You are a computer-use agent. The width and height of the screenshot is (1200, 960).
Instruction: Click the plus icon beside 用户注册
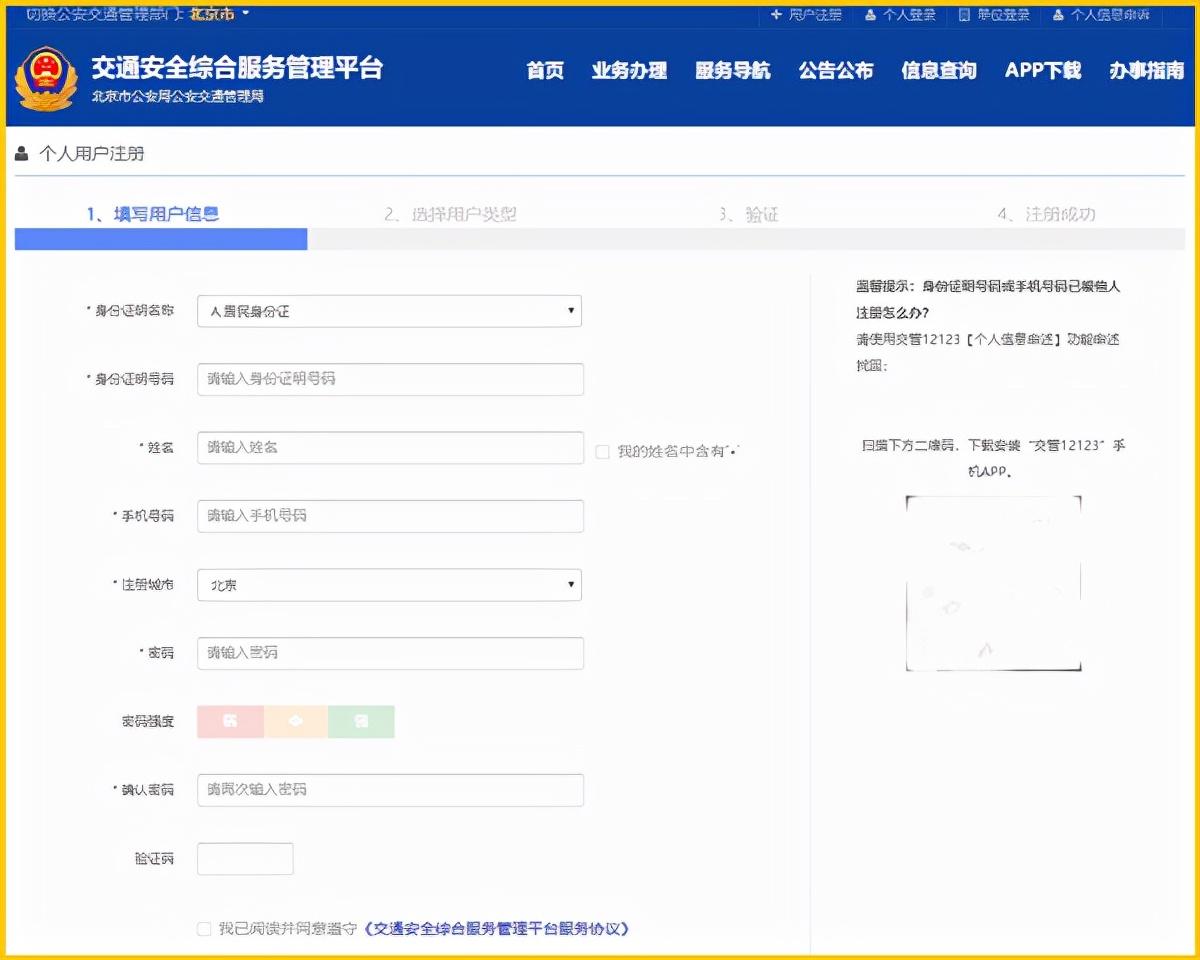point(777,14)
